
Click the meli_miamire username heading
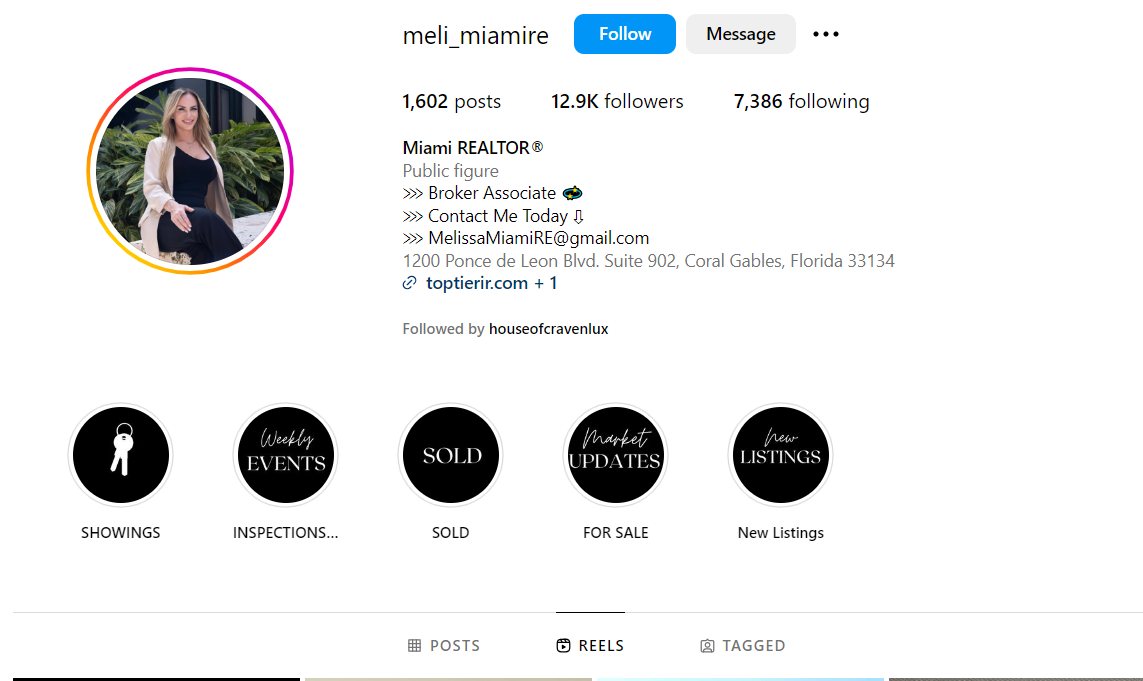coord(475,35)
